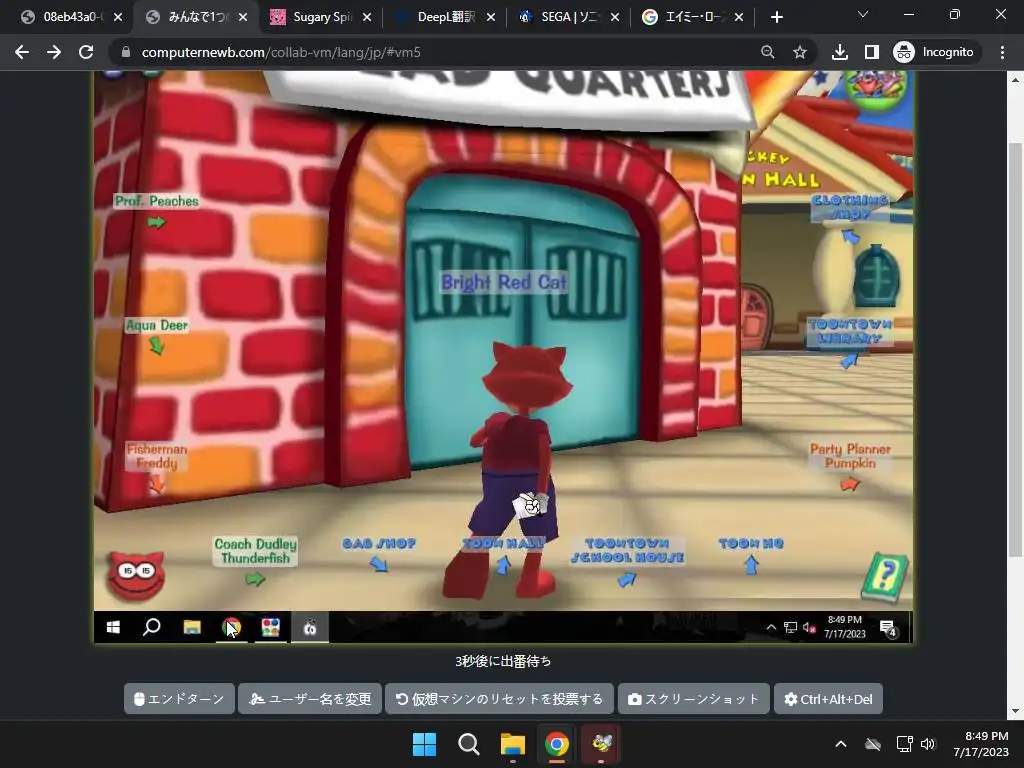Open host File Explorer taskbar icon
The height and width of the screenshot is (768, 1024).
513,744
